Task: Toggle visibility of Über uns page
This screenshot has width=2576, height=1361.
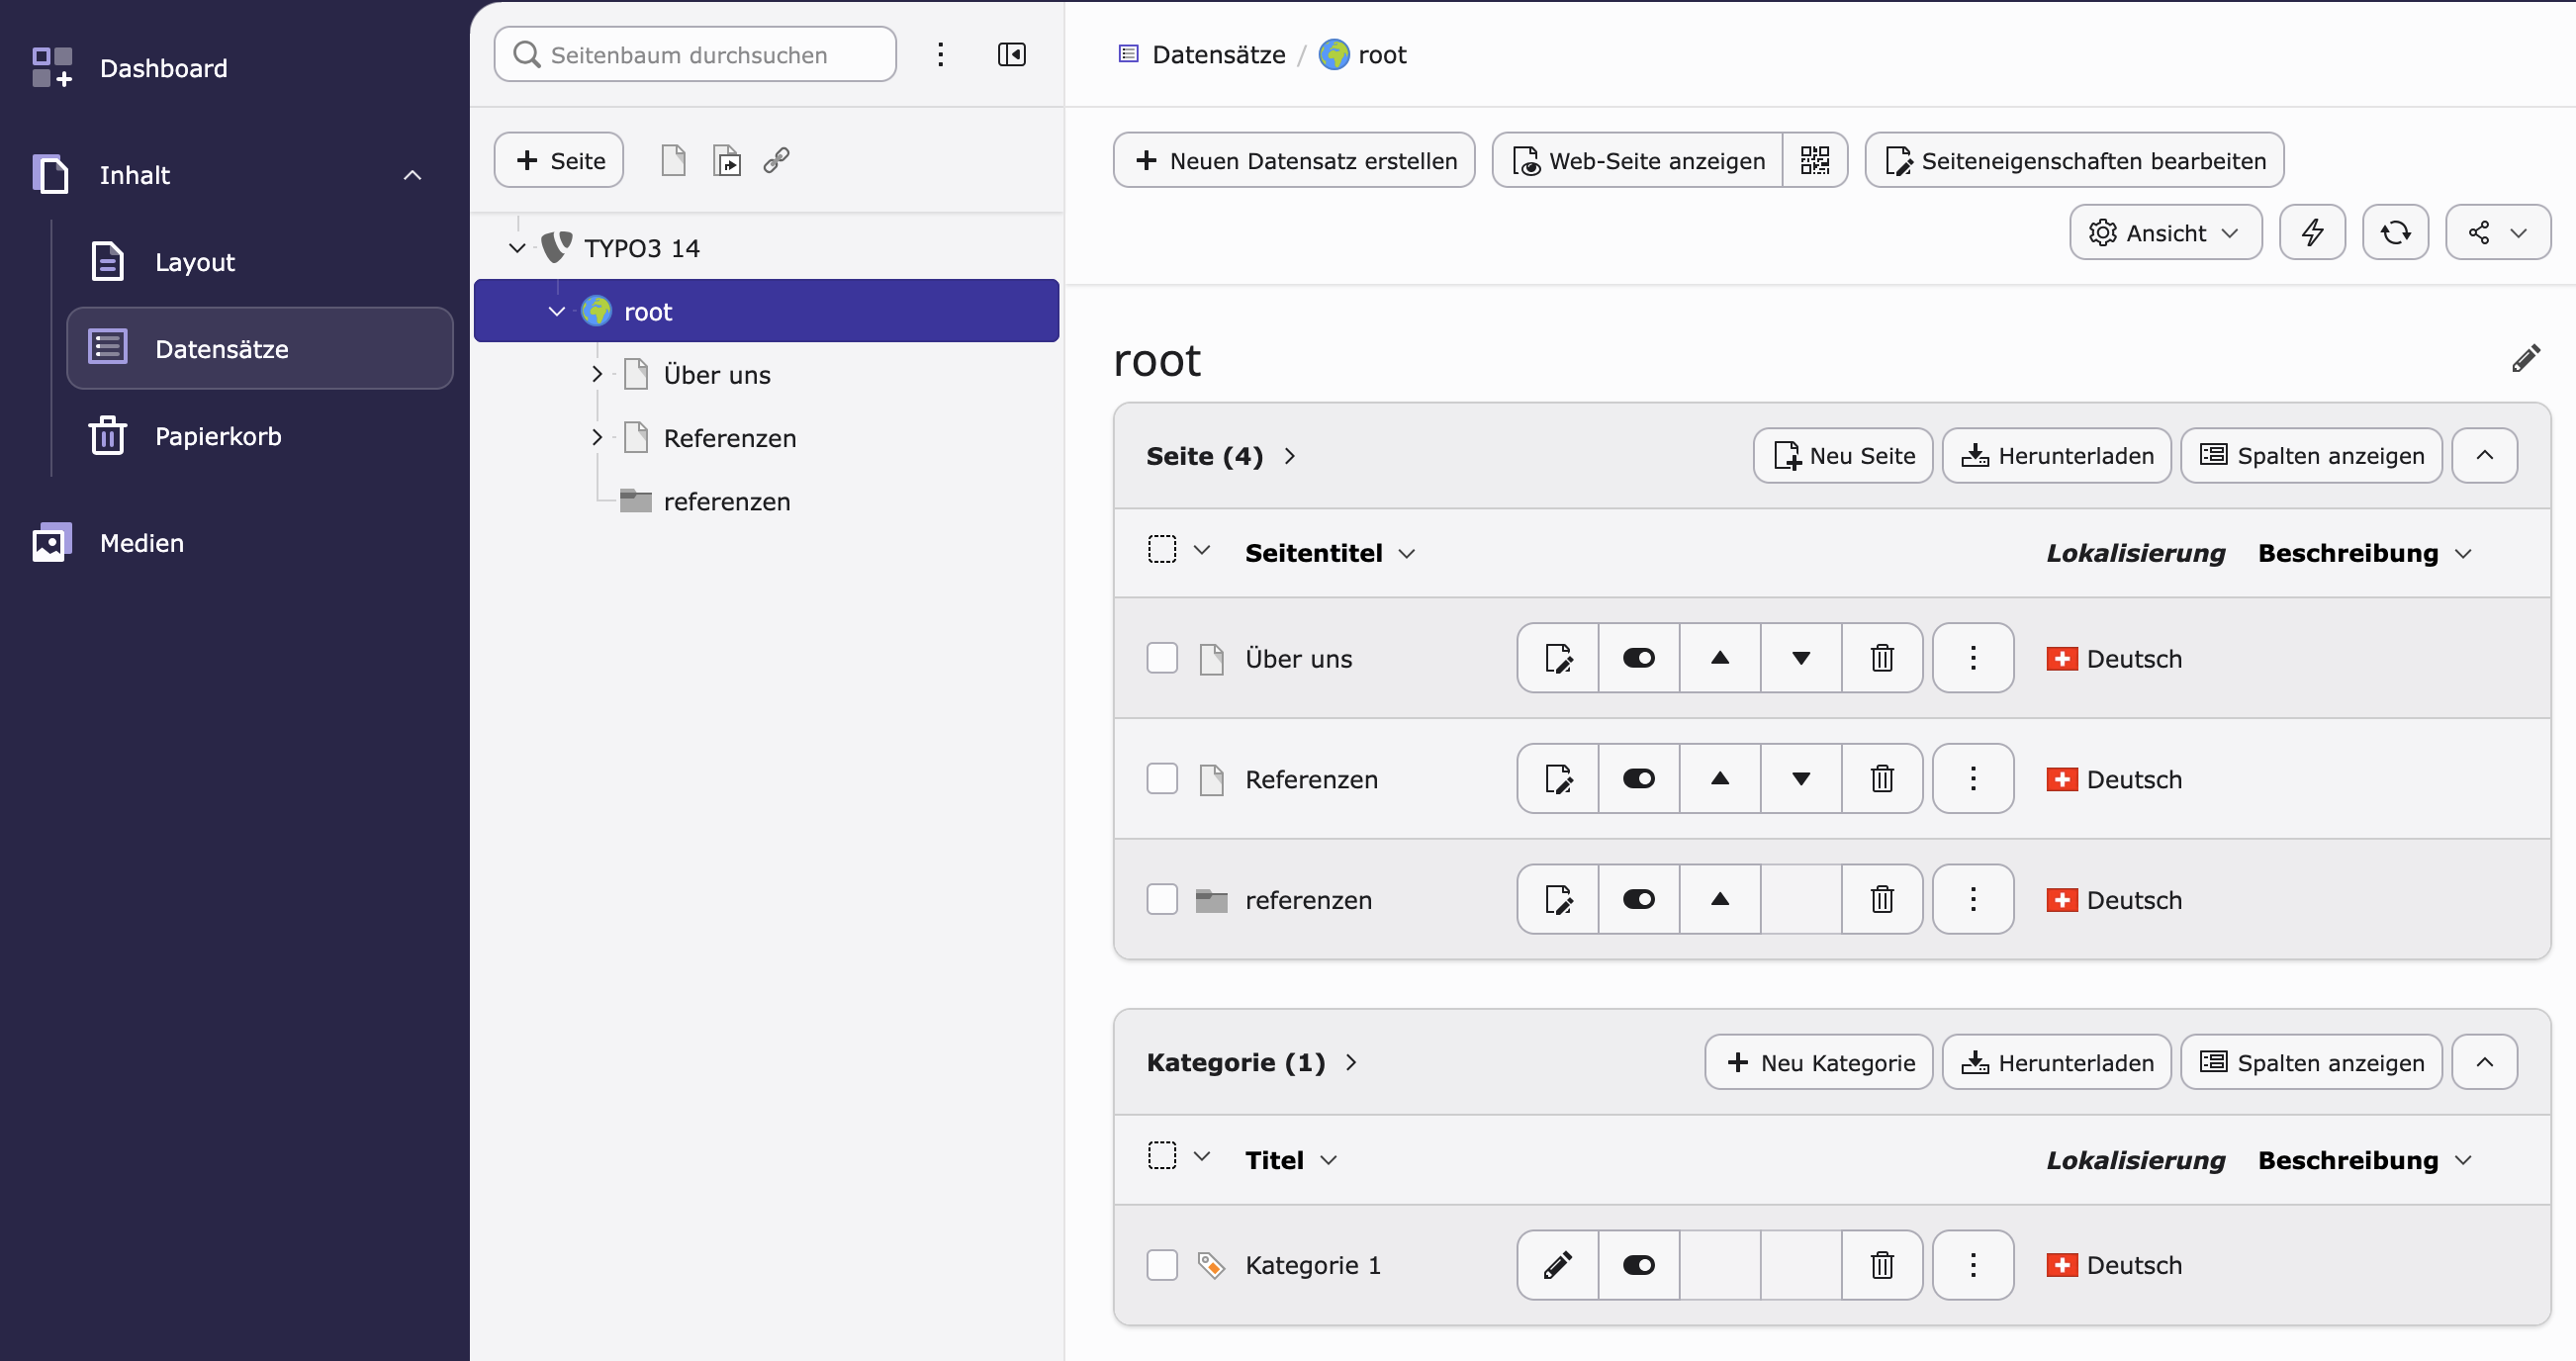Action: (1639, 658)
